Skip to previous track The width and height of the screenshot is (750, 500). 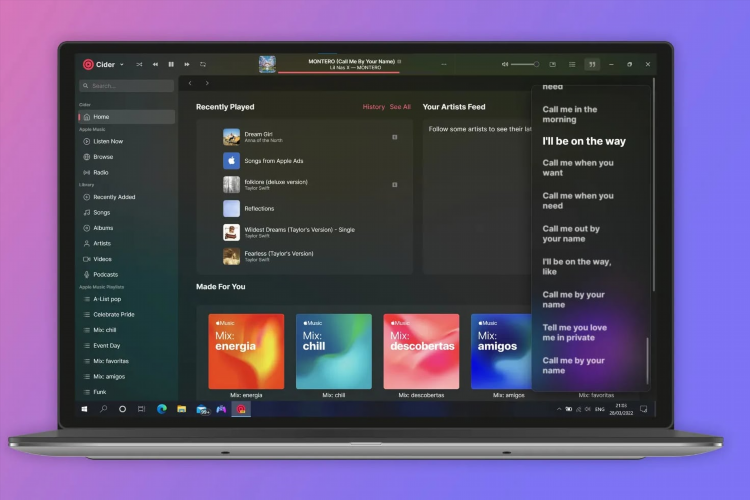155,65
